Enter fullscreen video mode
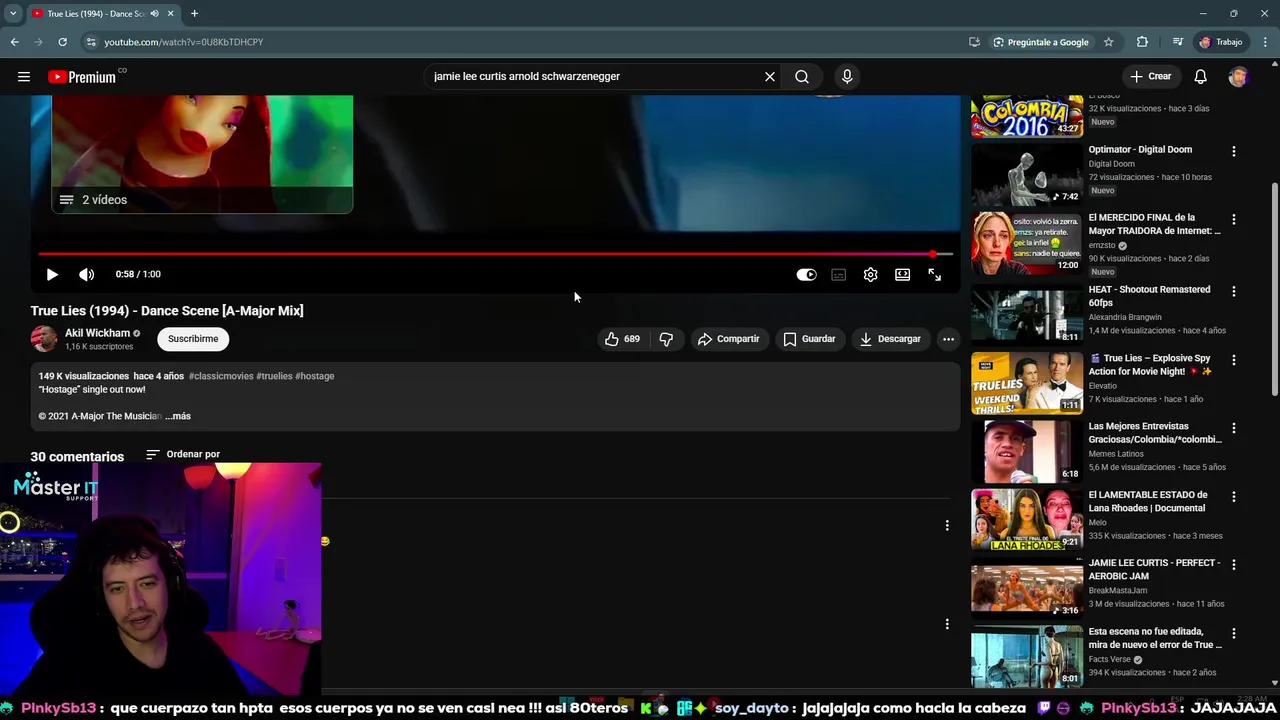This screenshot has height=720, width=1280. tap(935, 274)
